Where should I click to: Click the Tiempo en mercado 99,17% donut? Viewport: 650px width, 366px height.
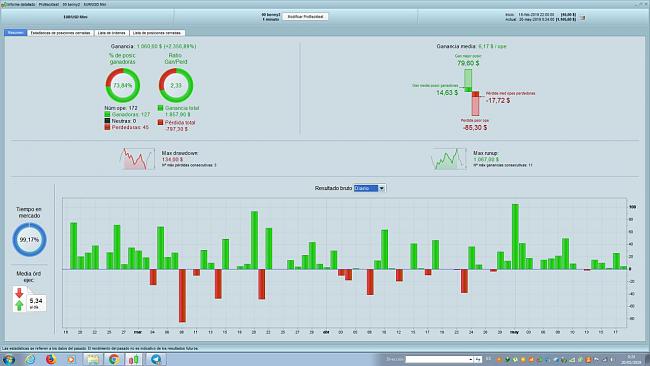[29, 240]
